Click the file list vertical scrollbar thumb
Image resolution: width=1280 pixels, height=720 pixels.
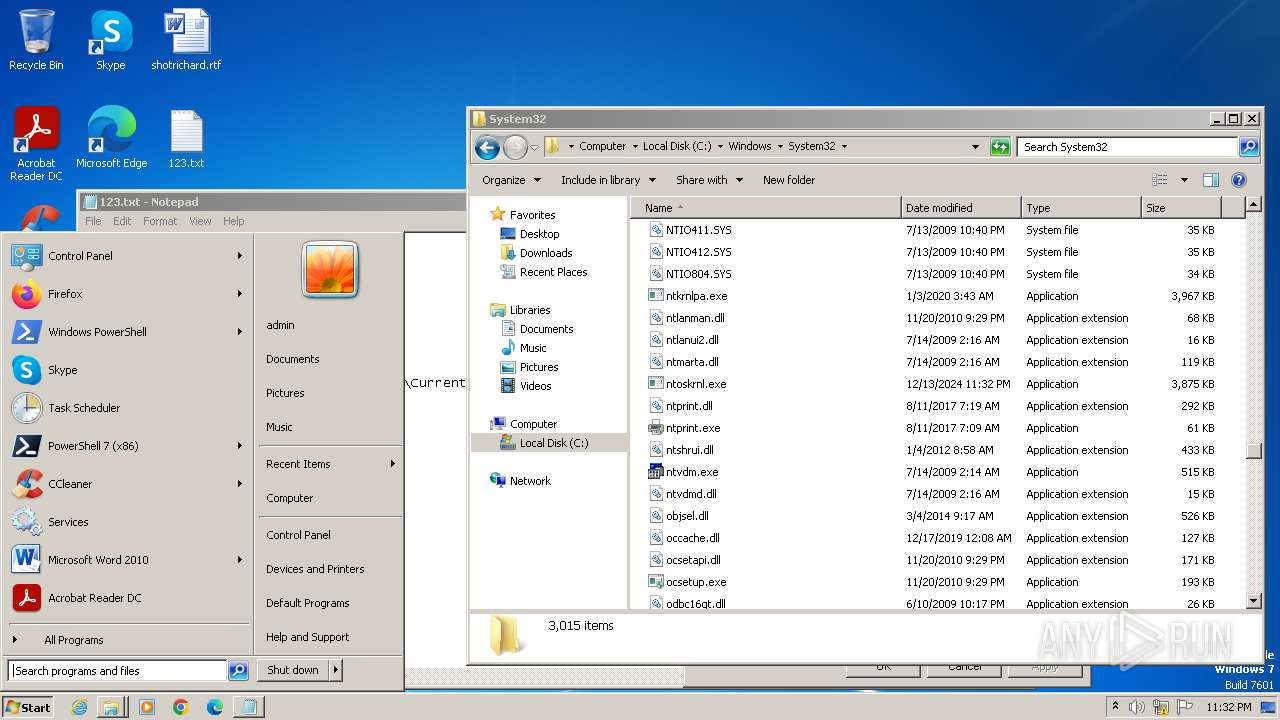[x=1254, y=451]
